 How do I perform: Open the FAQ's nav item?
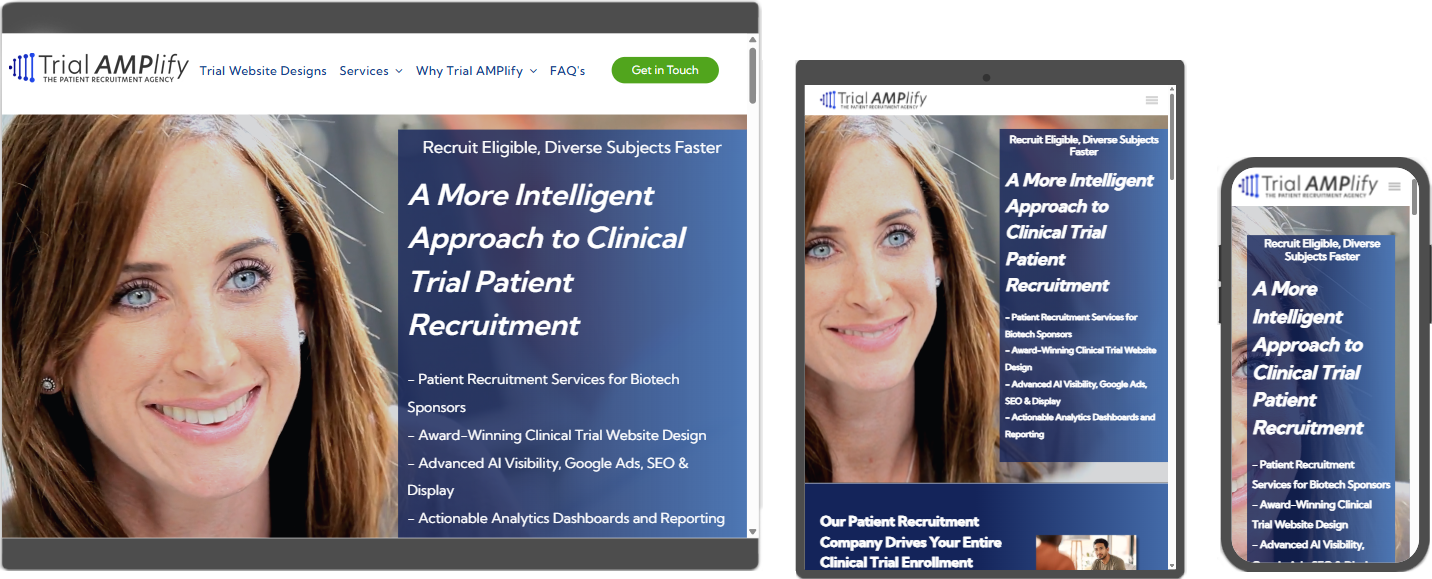click(567, 71)
